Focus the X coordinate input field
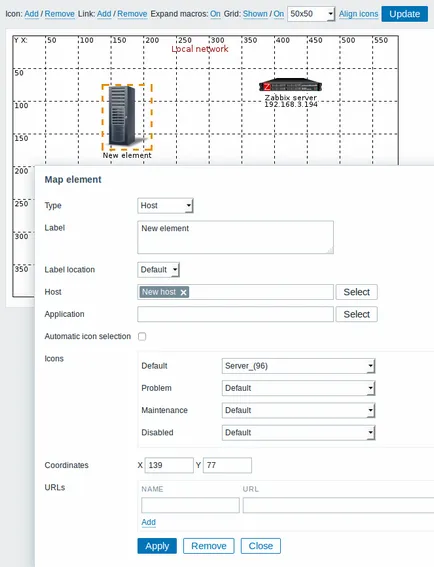 pos(169,465)
